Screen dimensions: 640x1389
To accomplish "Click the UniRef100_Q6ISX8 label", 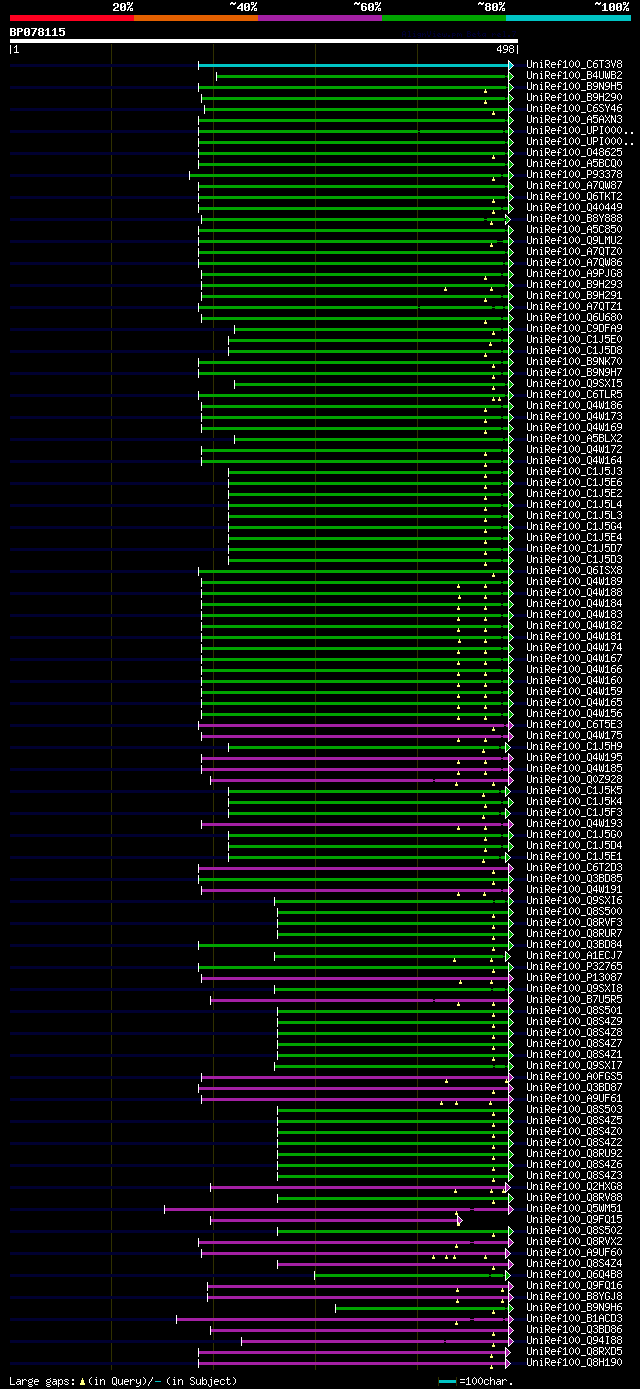I will [574, 570].
